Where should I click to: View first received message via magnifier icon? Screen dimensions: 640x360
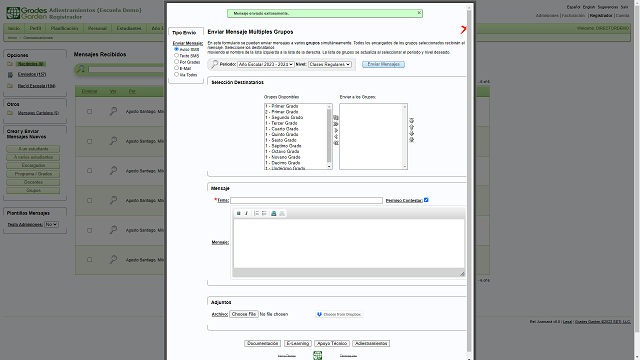tap(113, 111)
